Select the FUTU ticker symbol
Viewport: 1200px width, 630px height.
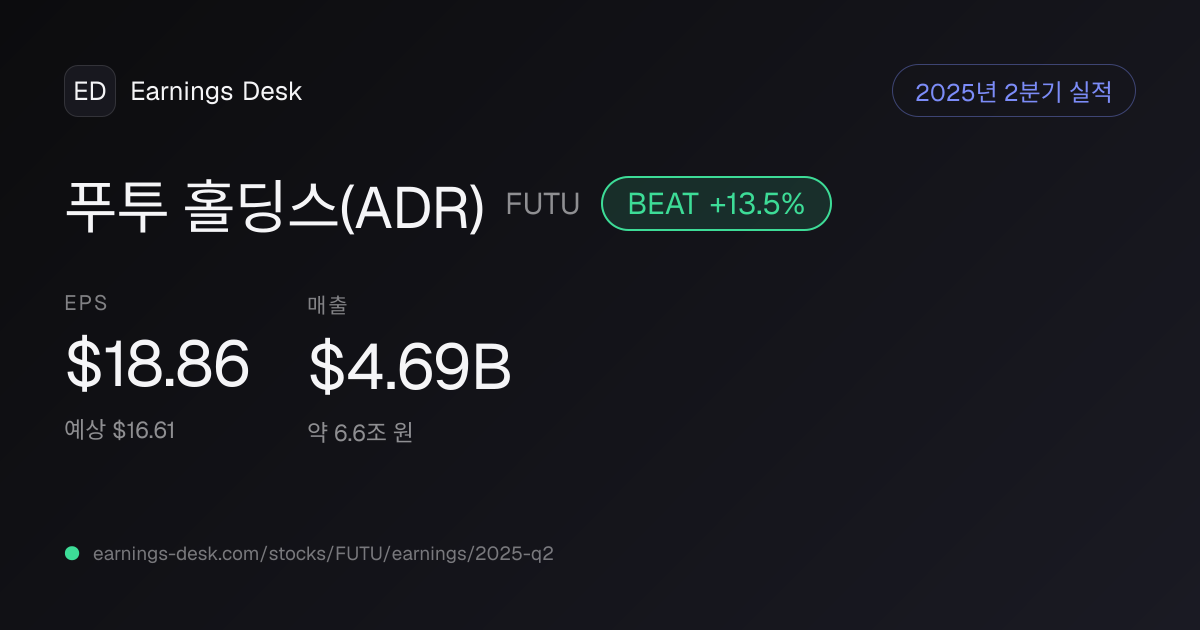pyautogui.click(x=543, y=204)
